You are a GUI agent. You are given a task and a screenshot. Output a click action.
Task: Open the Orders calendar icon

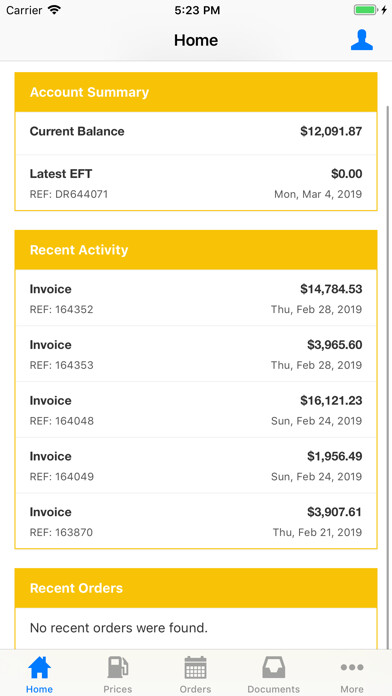tap(195, 667)
